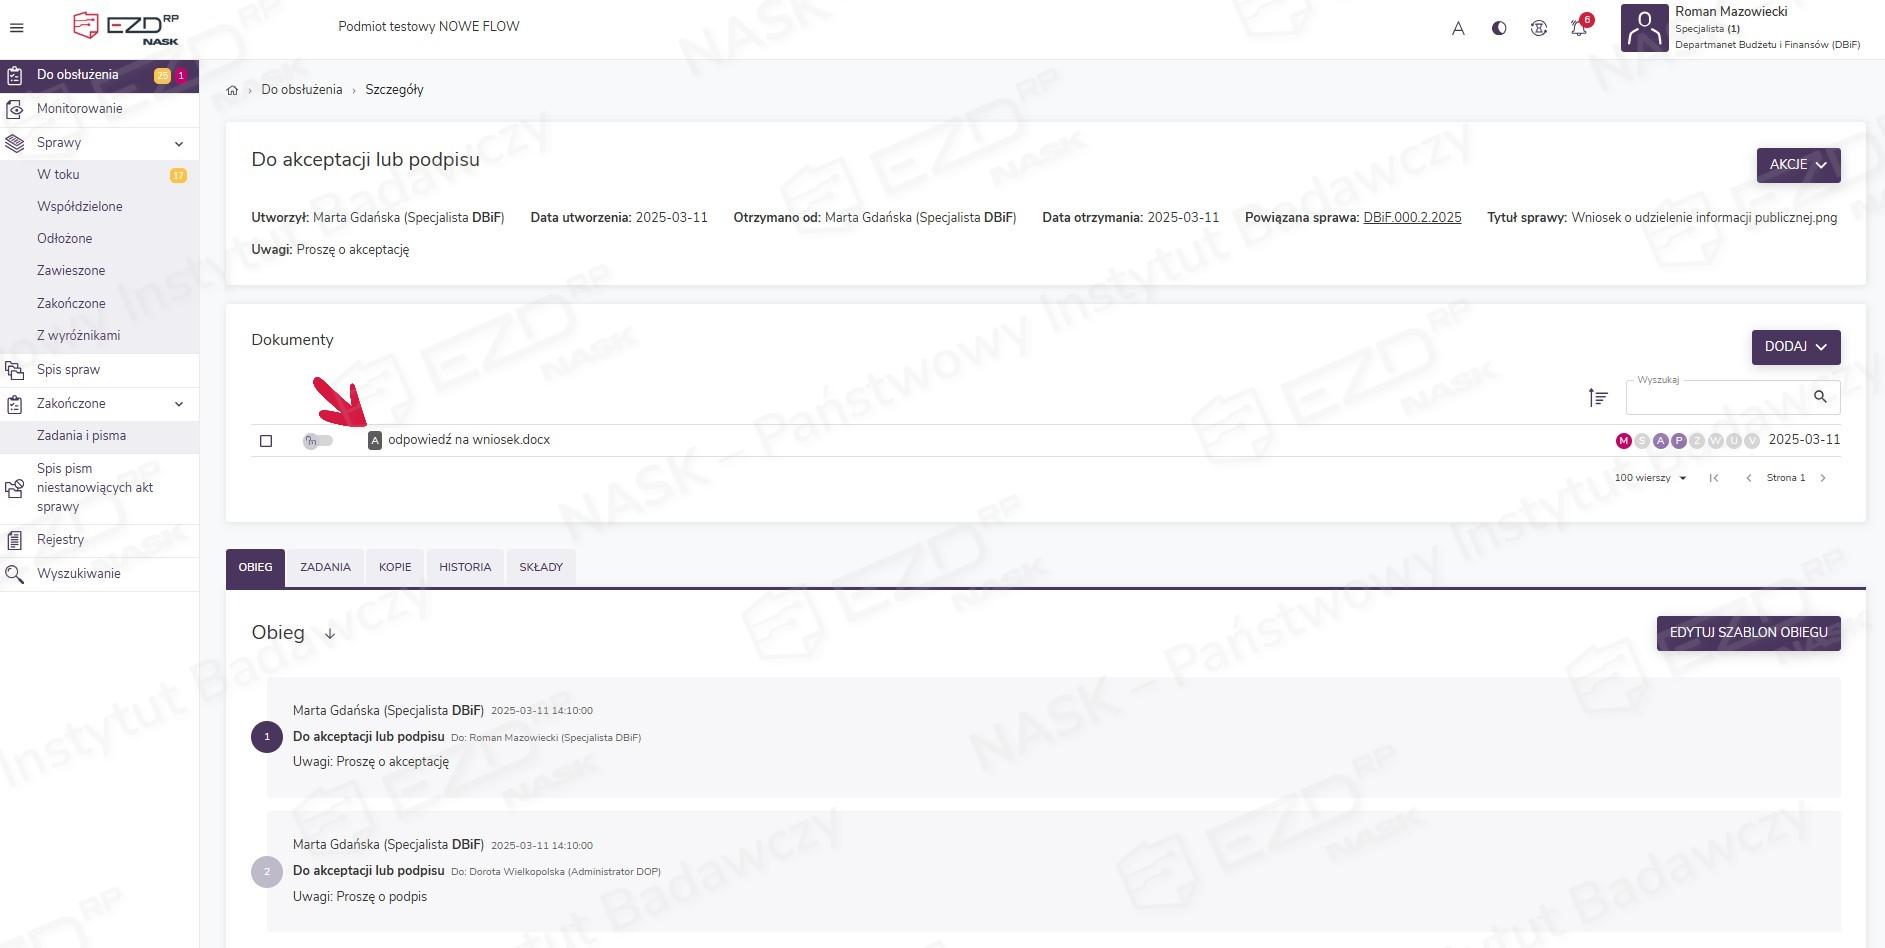The height and width of the screenshot is (948, 1885).
Task: Click the hamburger menu icon
Action: [x=16, y=28]
